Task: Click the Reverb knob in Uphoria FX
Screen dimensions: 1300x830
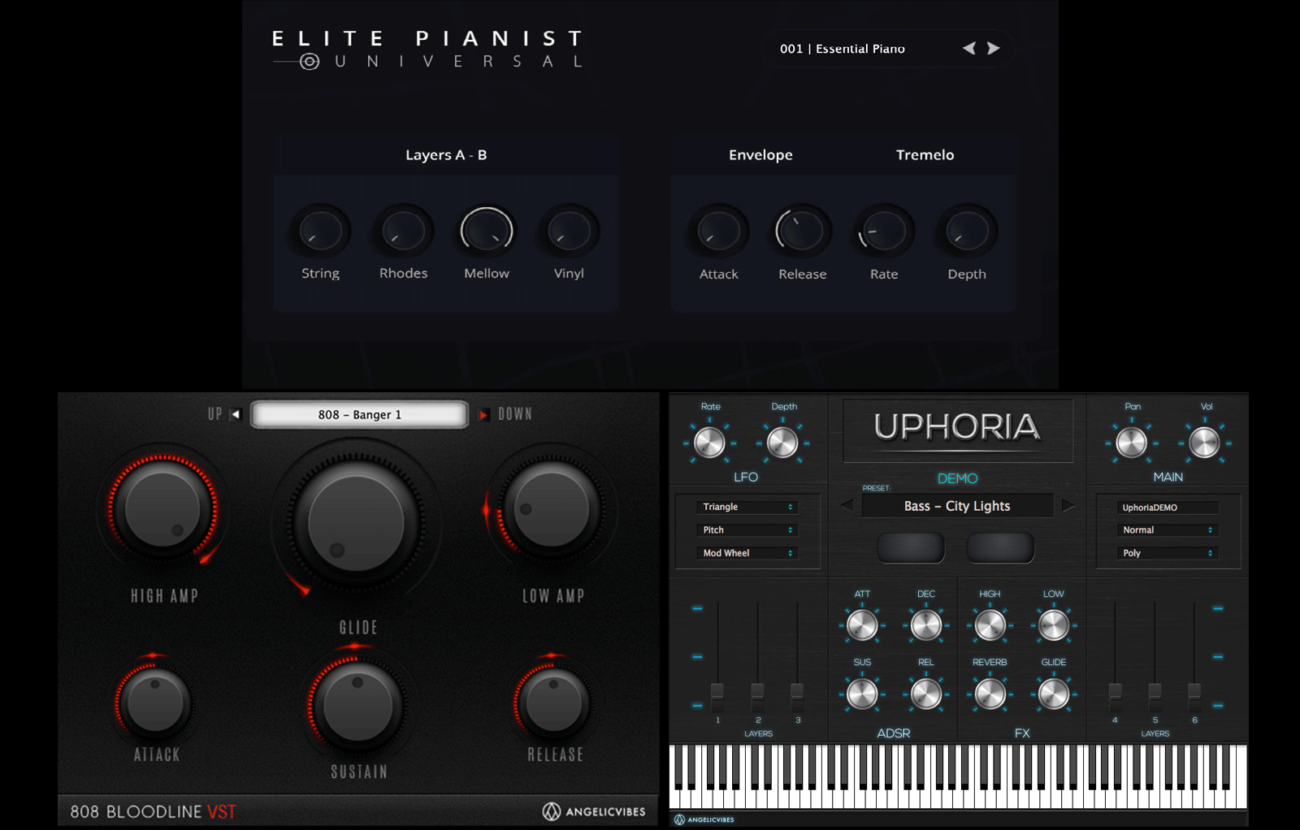Action: pyautogui.click(x=989, y=692)
